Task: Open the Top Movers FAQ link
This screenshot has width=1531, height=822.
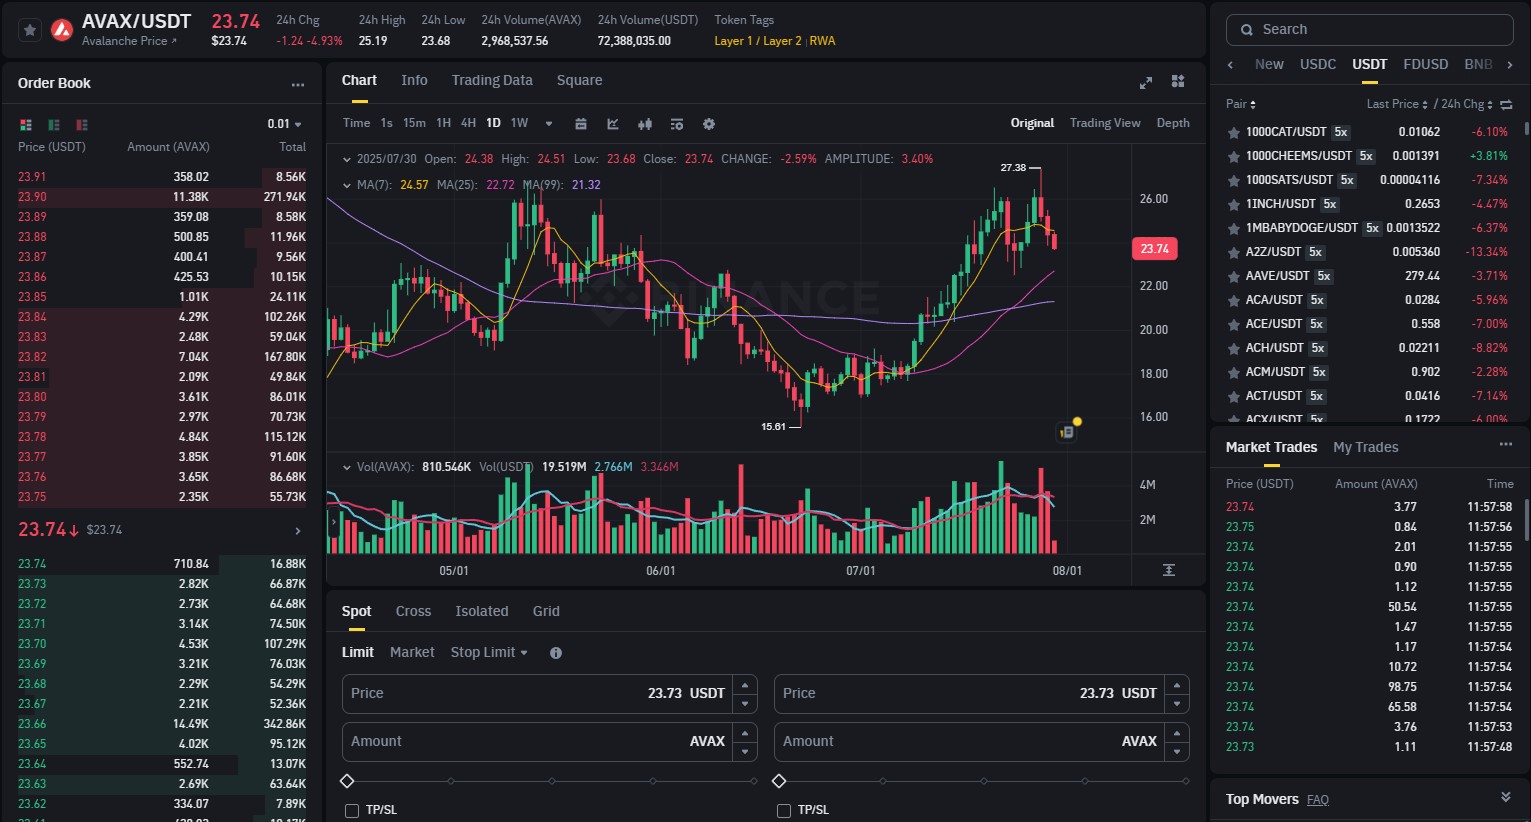Action: [x=1318, y=800]
